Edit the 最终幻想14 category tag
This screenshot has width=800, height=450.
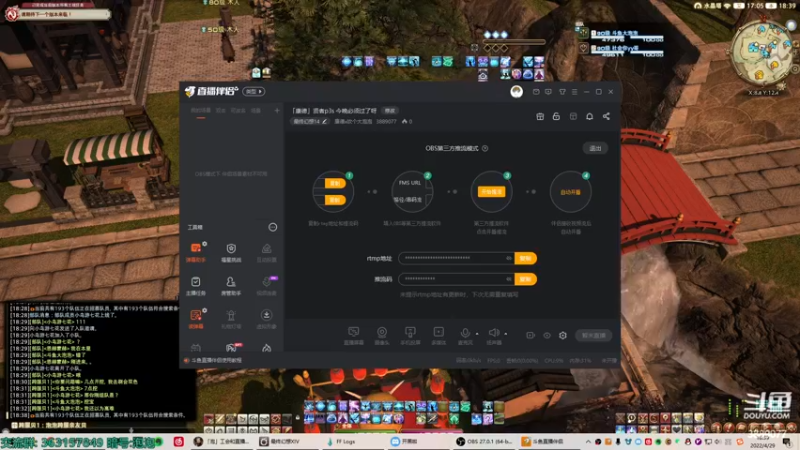click(x=310, y=121)
